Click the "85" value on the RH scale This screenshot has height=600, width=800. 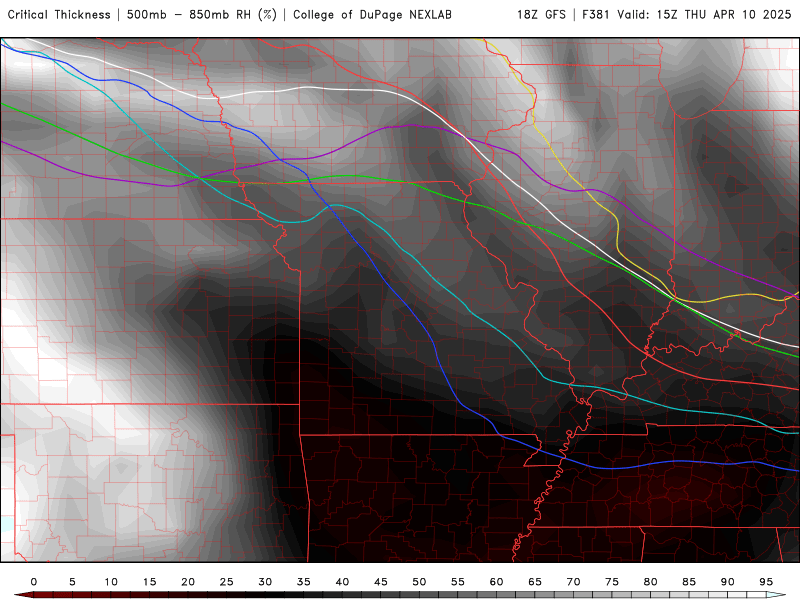point(689,582)
